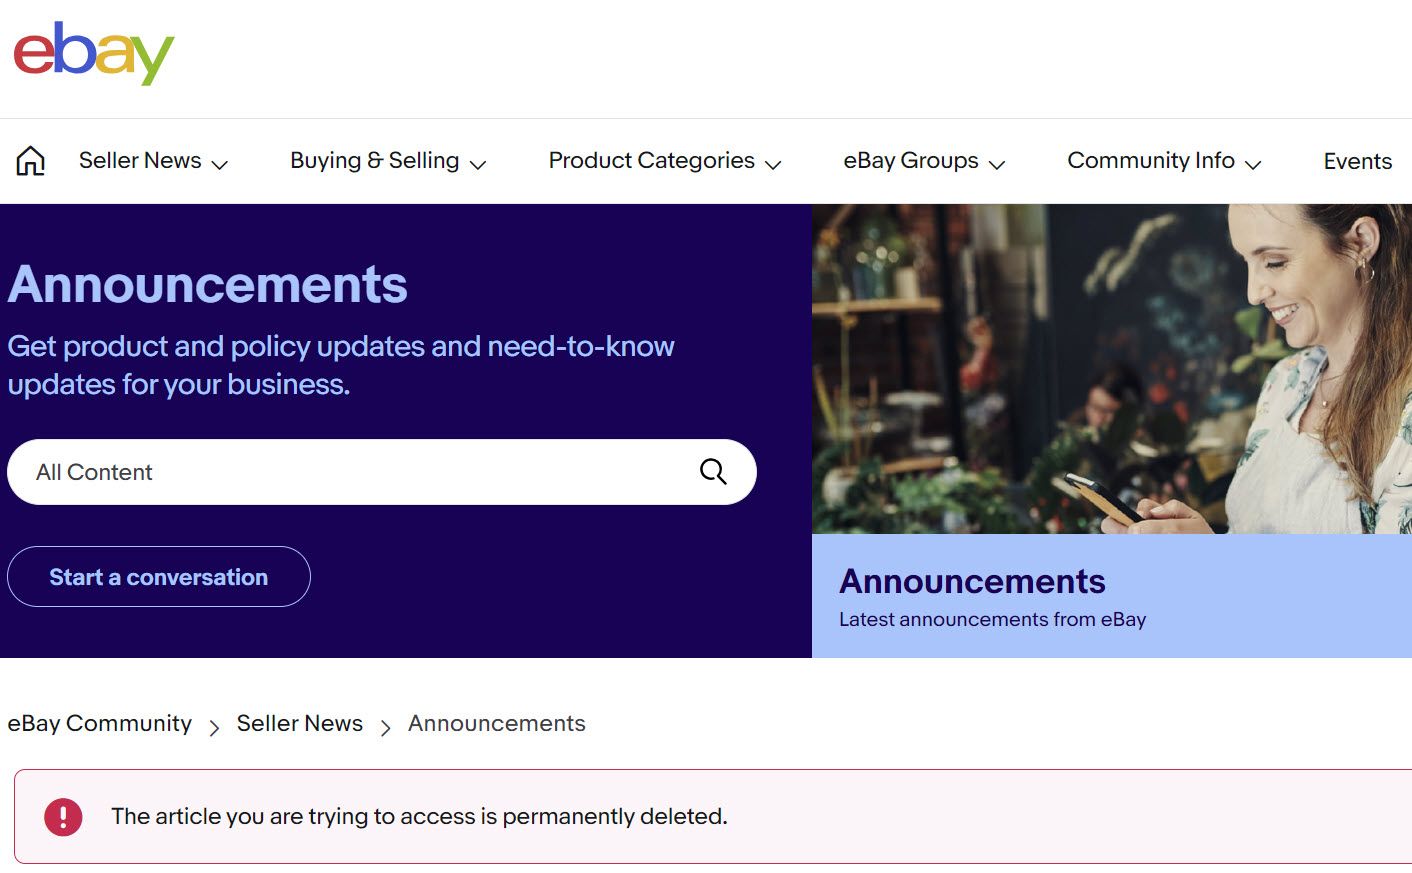Go to community home via house icon
Viewport: 1412px width, 873px height.
(31, 160)
